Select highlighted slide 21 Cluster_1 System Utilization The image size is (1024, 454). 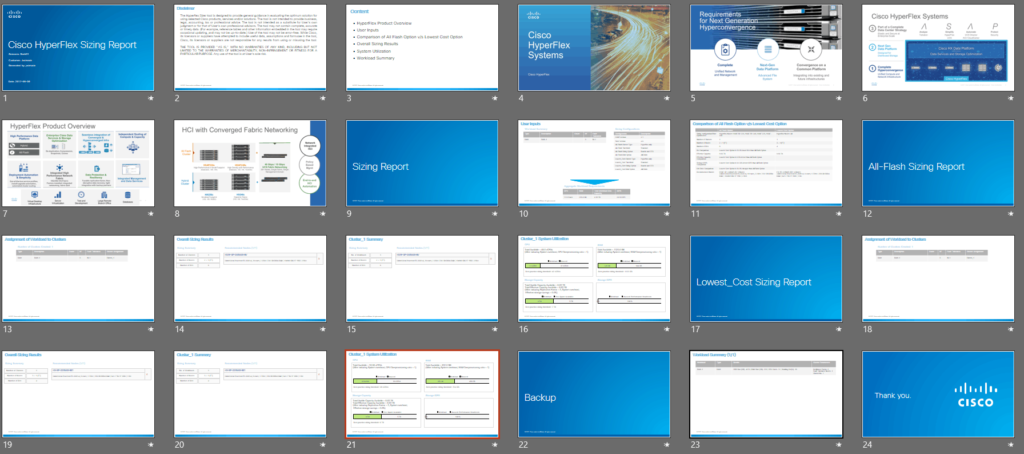[x=423, y=395]
